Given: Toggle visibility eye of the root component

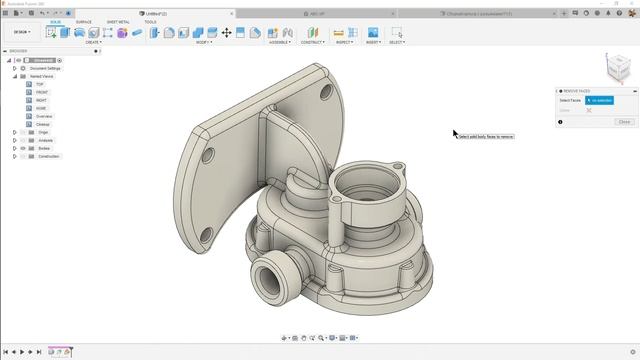Looking at the screenshot, I should click(x=18, y=60).
